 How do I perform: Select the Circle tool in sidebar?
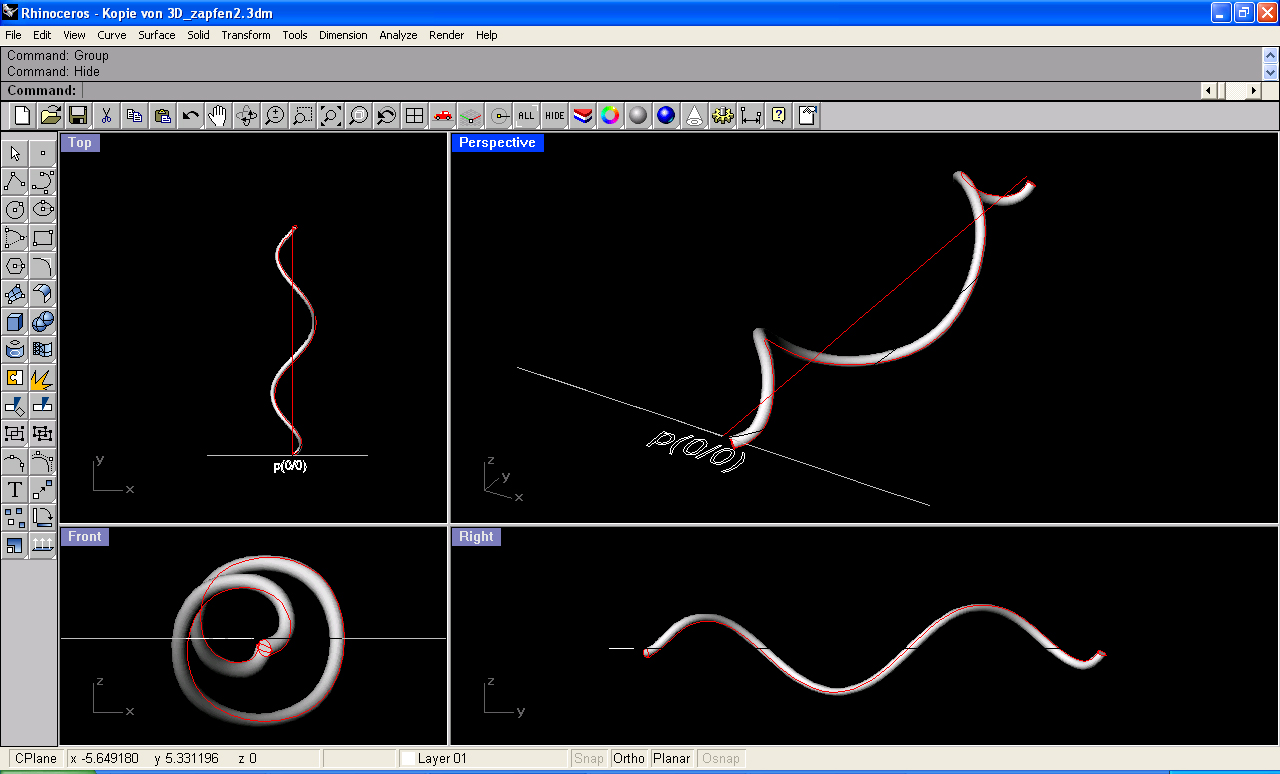[x=15, y=209]
